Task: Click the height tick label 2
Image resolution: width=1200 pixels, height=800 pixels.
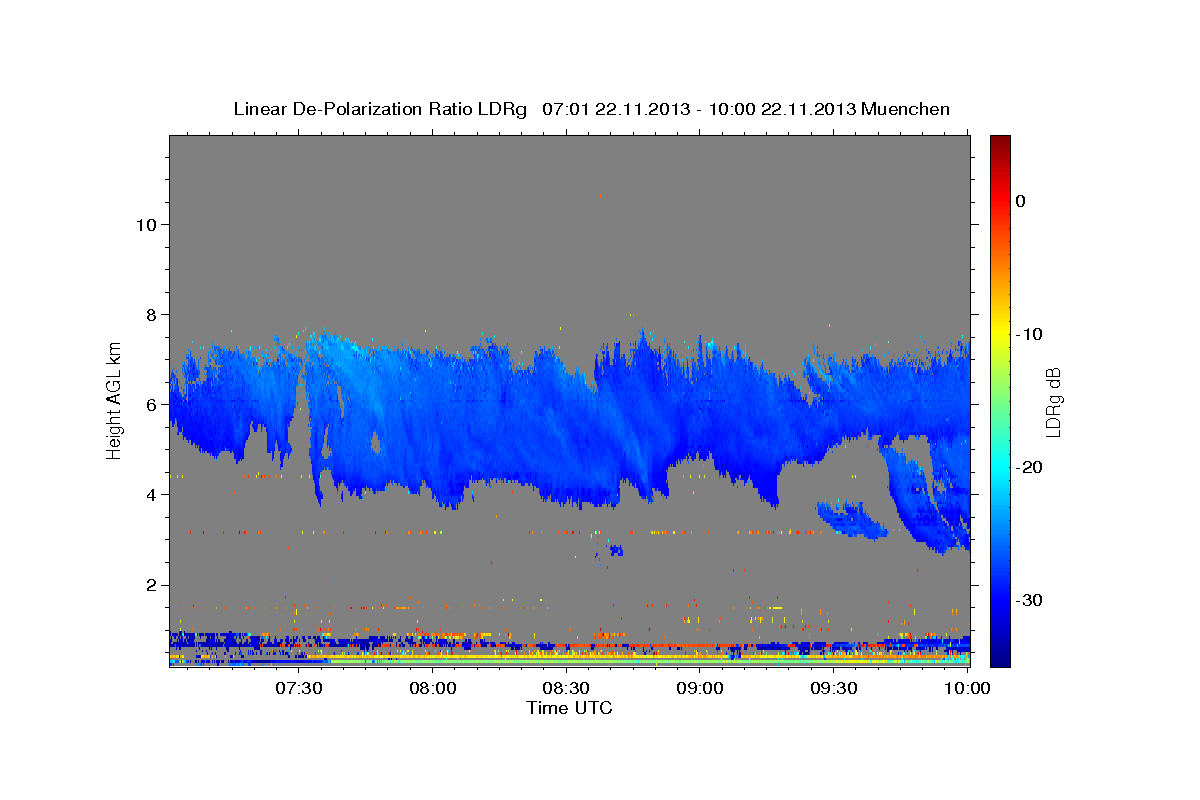Action: 152,584
